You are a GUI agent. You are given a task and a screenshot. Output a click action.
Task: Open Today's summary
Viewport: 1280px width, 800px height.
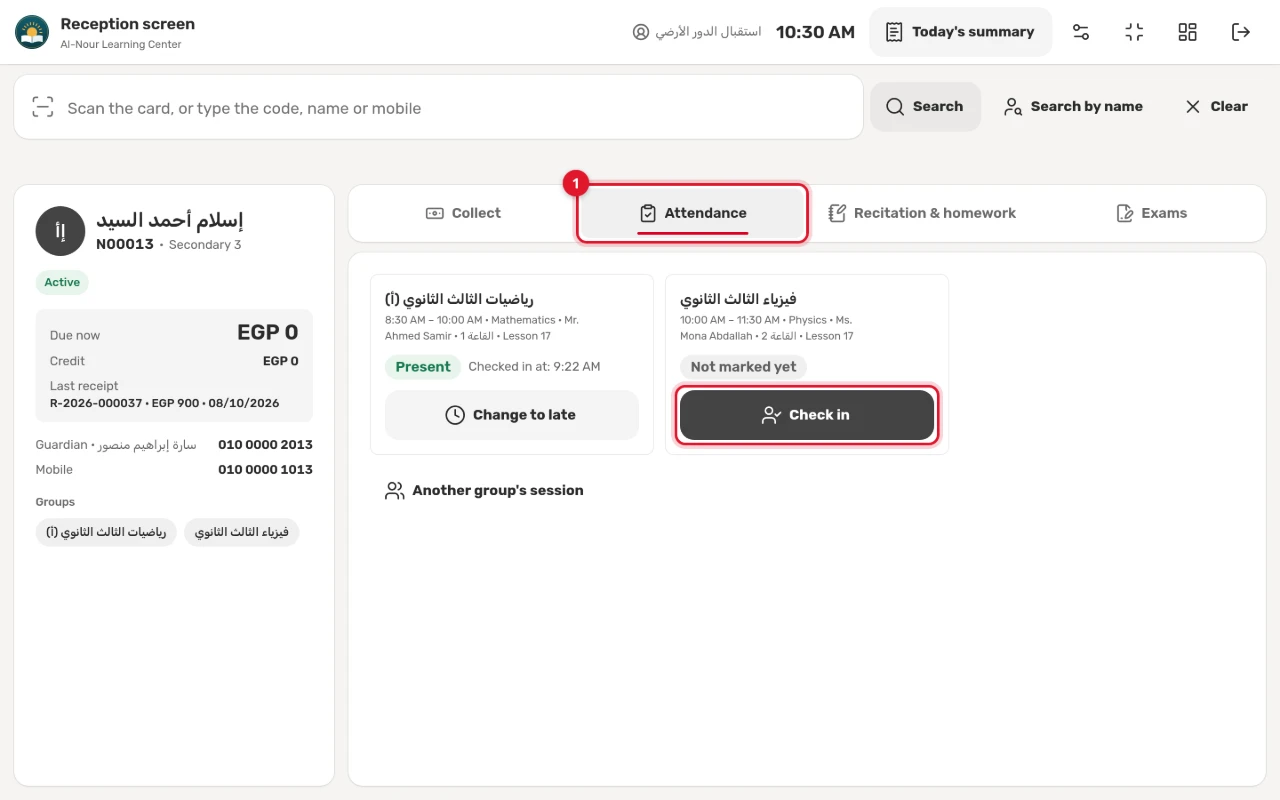pos(960,32)
